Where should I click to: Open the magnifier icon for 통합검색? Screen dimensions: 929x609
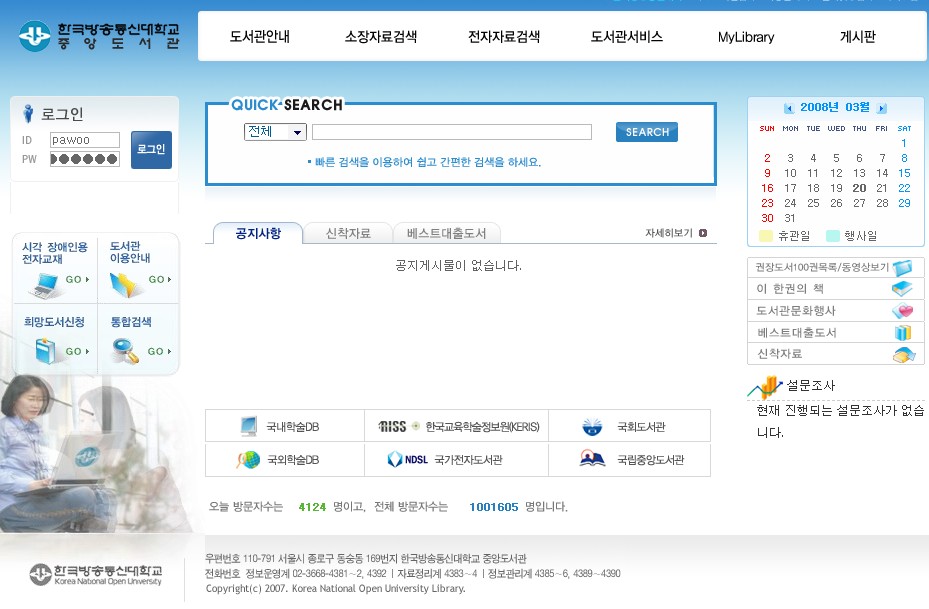coord(126,351)
